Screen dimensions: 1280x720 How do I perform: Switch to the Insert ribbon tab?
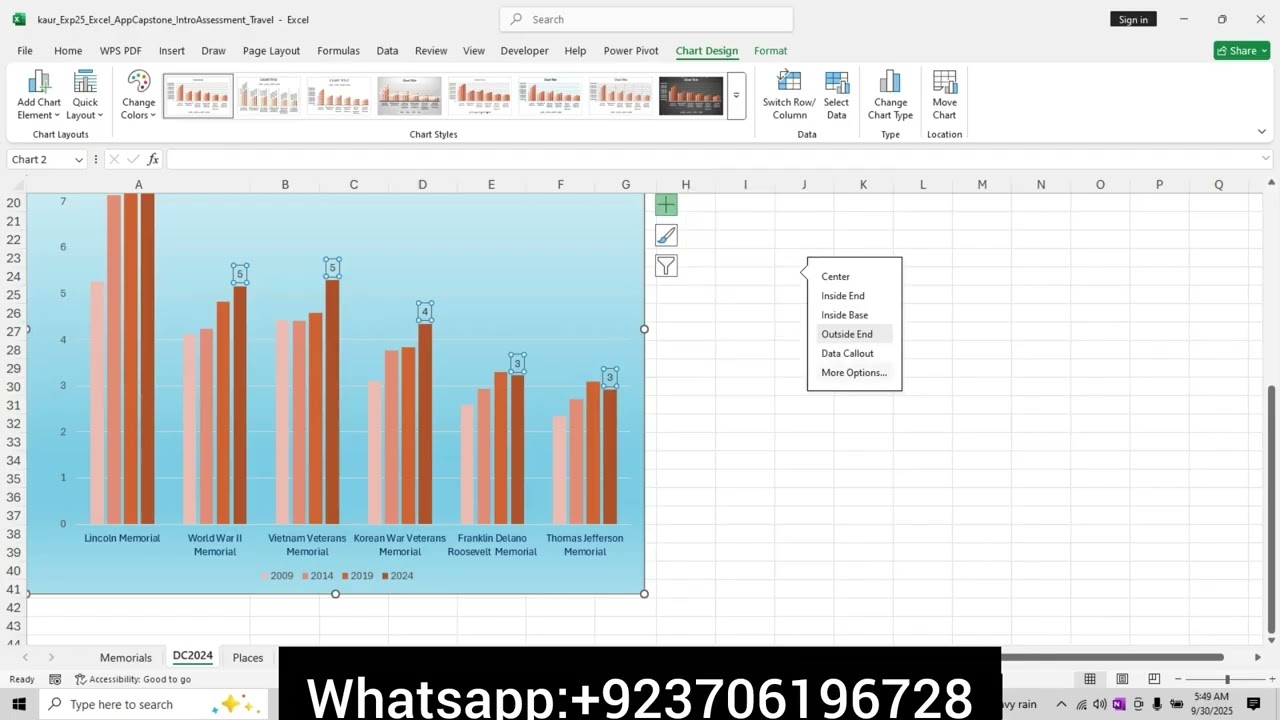tap(171, 51)
